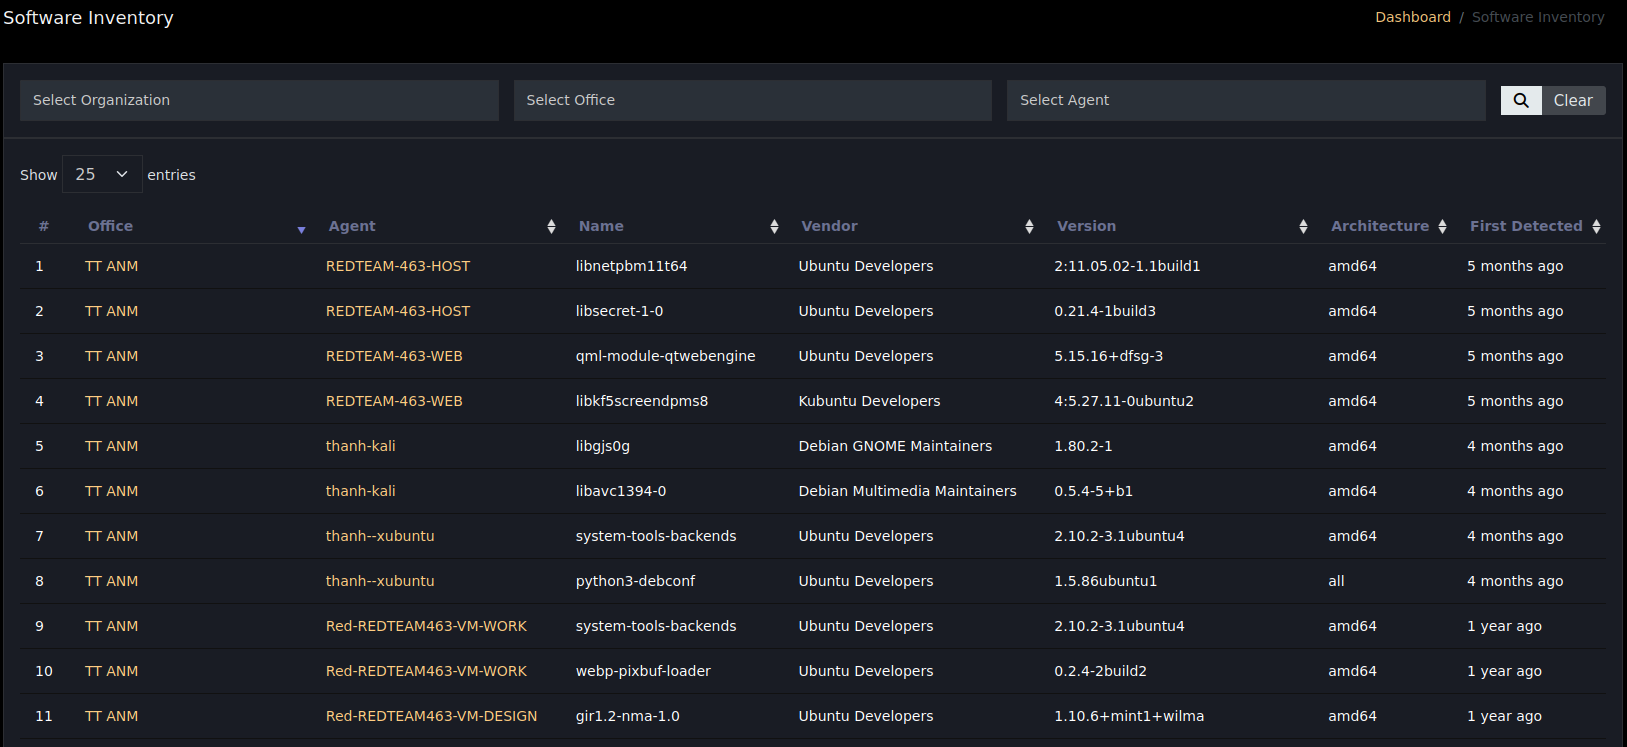This screenshot has height=747, width=1627.
Task: Open the Select Office dropdown
Action: (752, 100)
